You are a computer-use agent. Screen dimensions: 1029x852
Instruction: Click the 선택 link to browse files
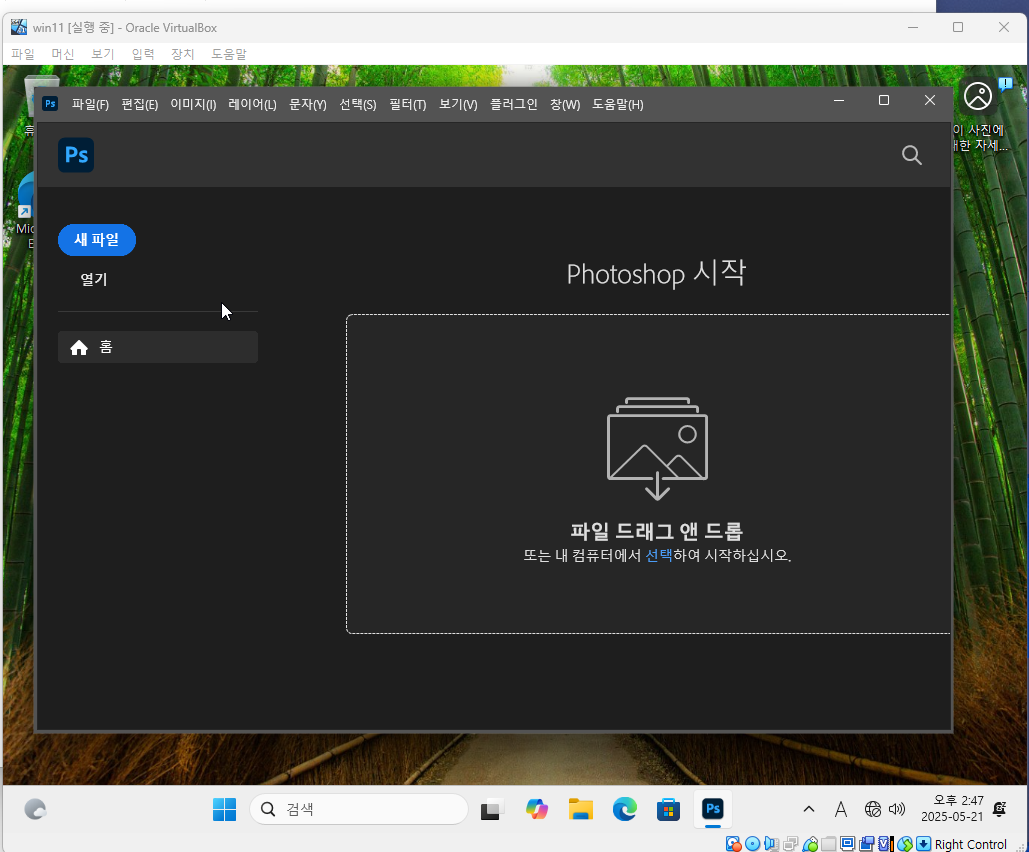coord(659,555)
